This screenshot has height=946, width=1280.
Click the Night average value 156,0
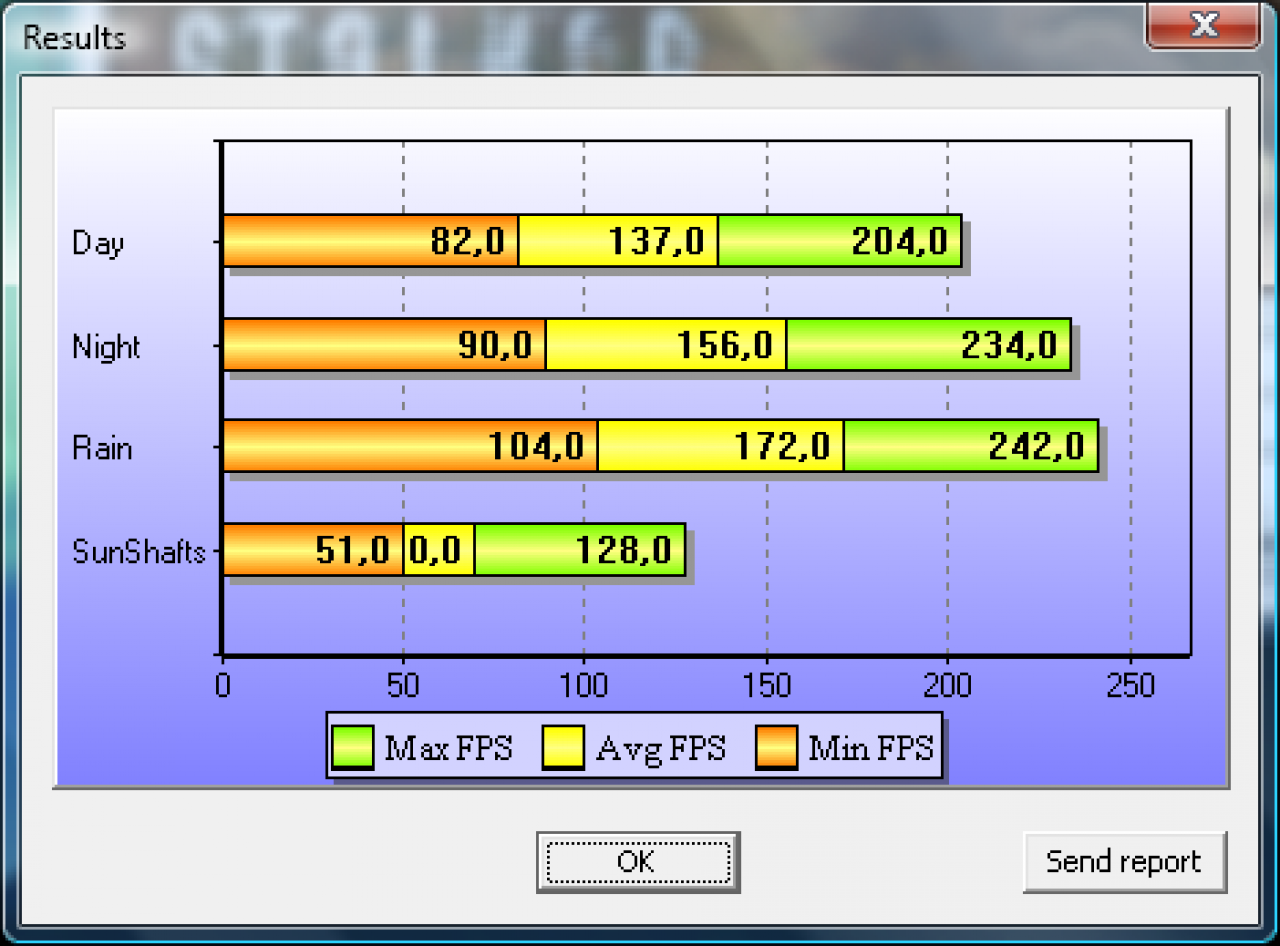pyautogui.click(x=724, y=345)
